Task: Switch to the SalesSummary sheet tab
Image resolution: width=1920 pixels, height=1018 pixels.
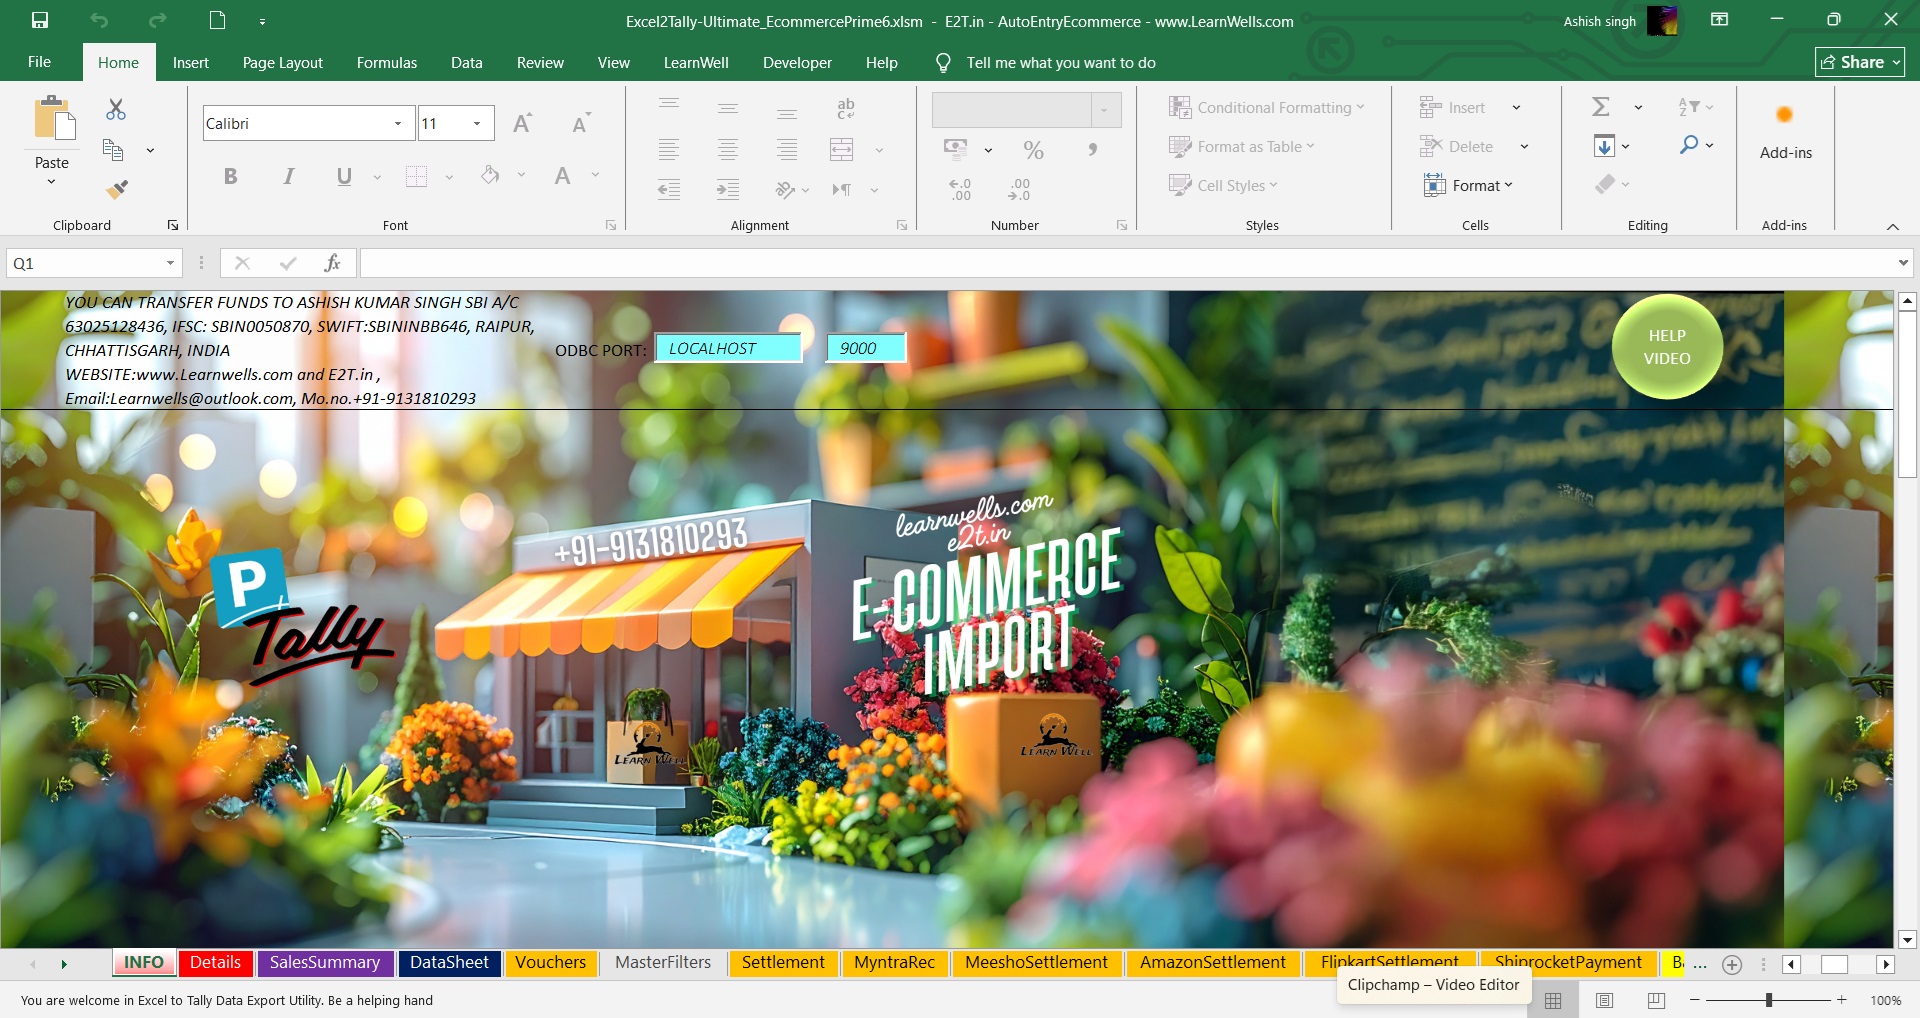Action: [x=325, y=962]
